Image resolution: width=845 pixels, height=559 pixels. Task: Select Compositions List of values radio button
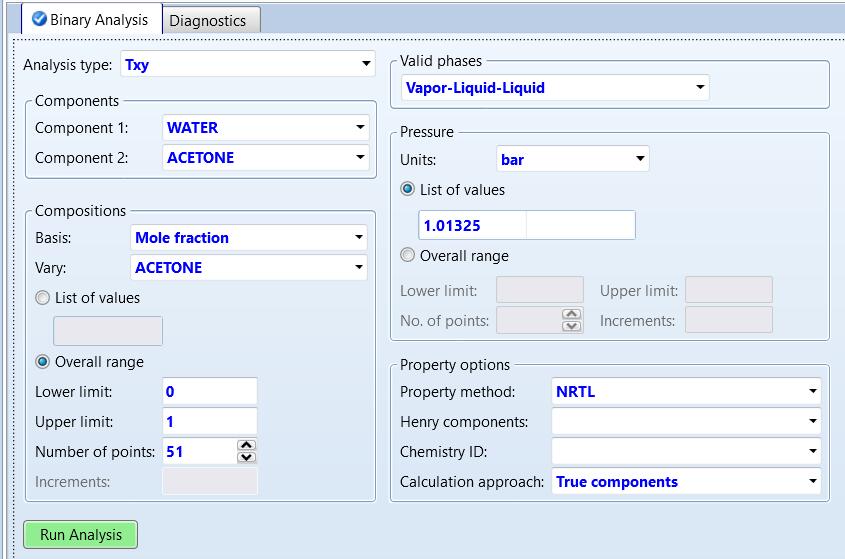click(x=43, y=298)
